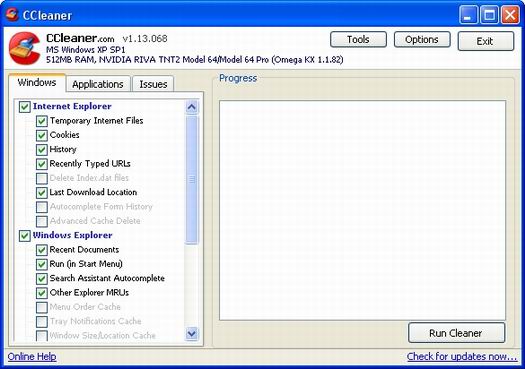Uncheck Recently Typed URLs
The width and height of the screenshot is (525, 369).
(42, 164)
